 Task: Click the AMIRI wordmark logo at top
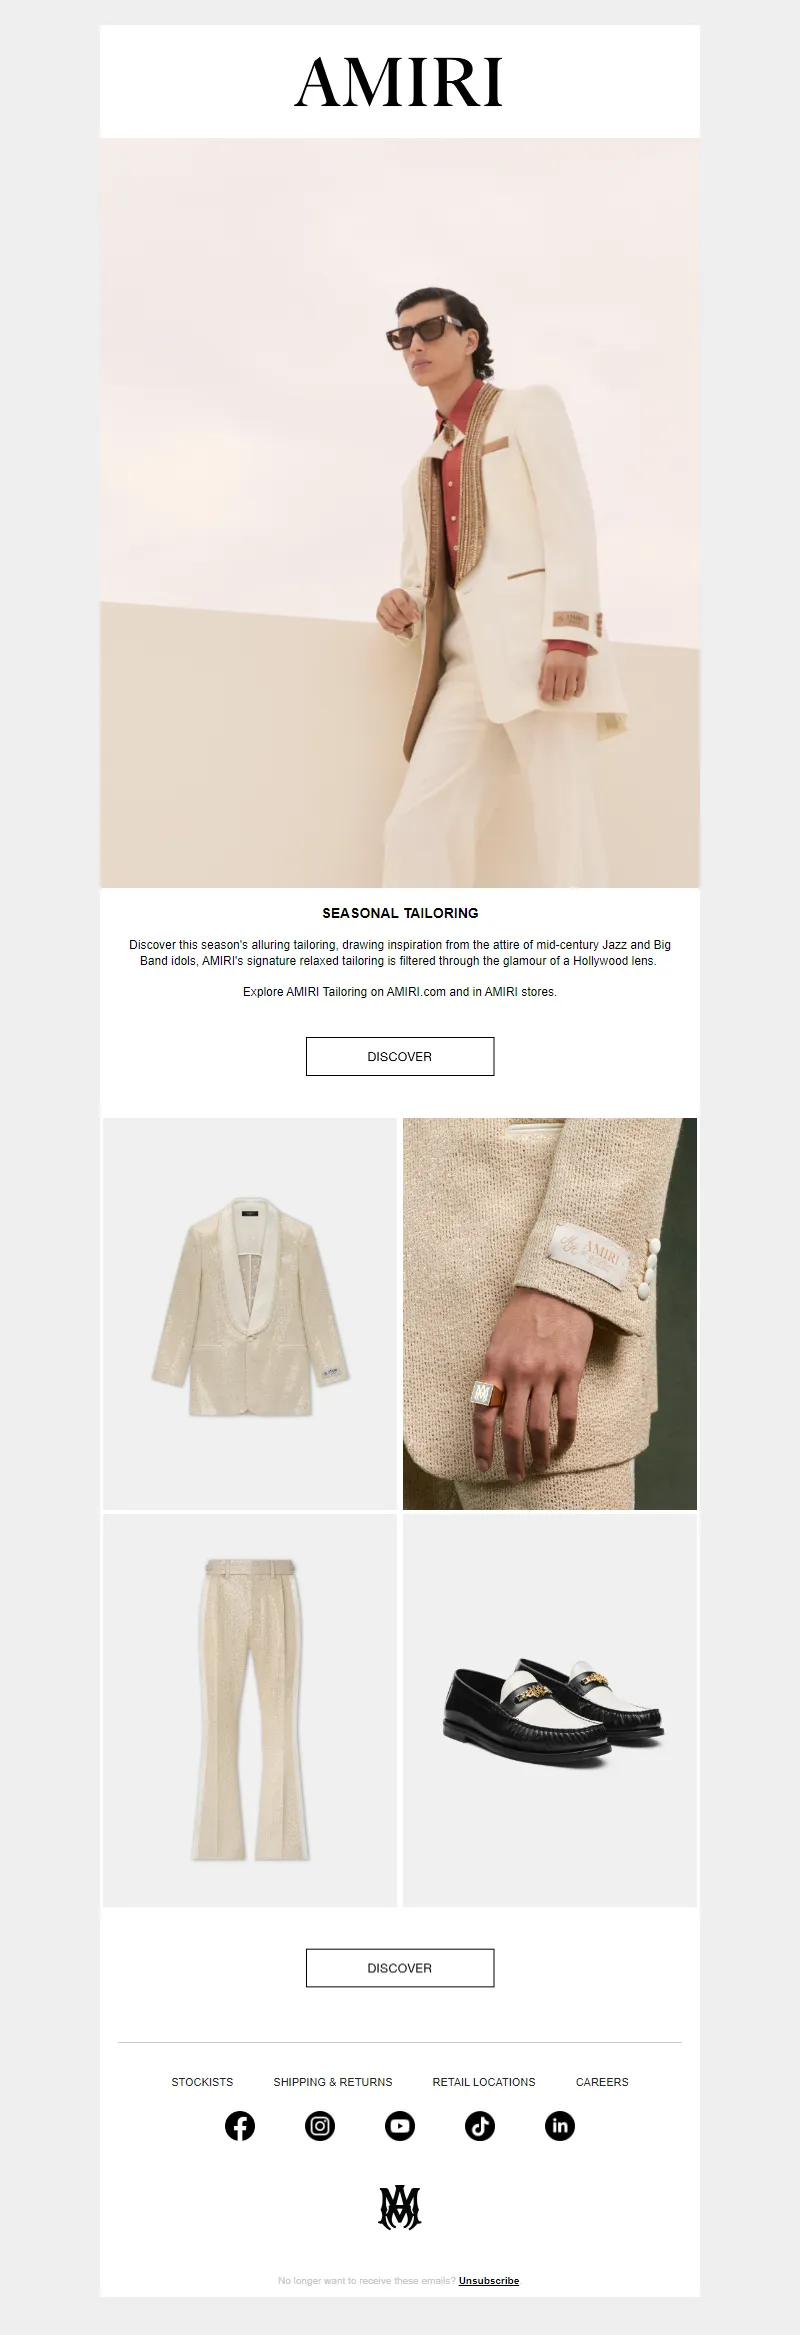[399, 83]
